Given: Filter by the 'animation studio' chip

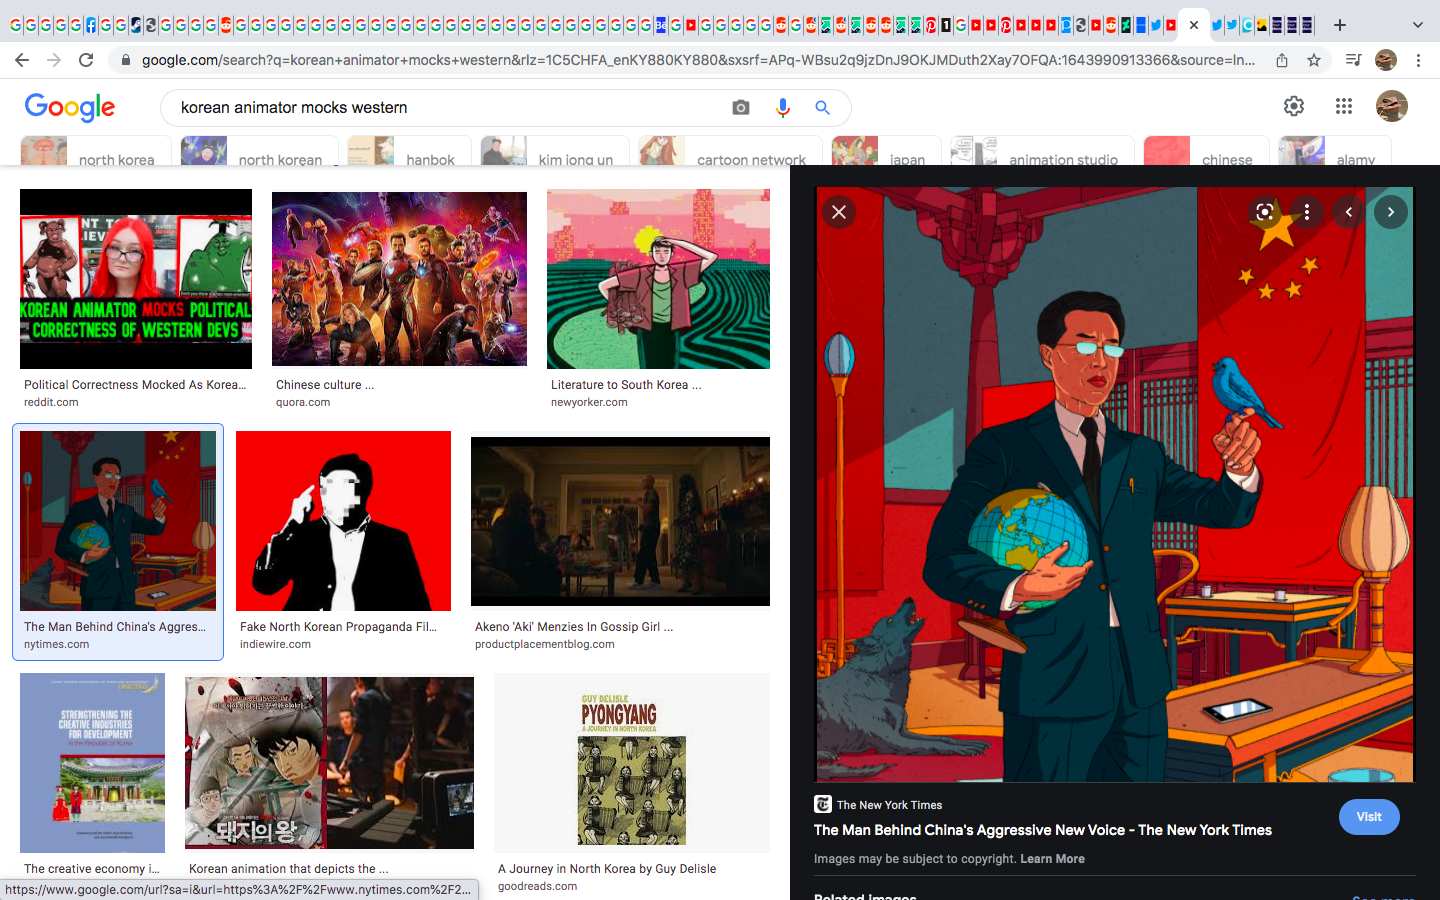Looking at the screenshot, I should click(1042, 151).
